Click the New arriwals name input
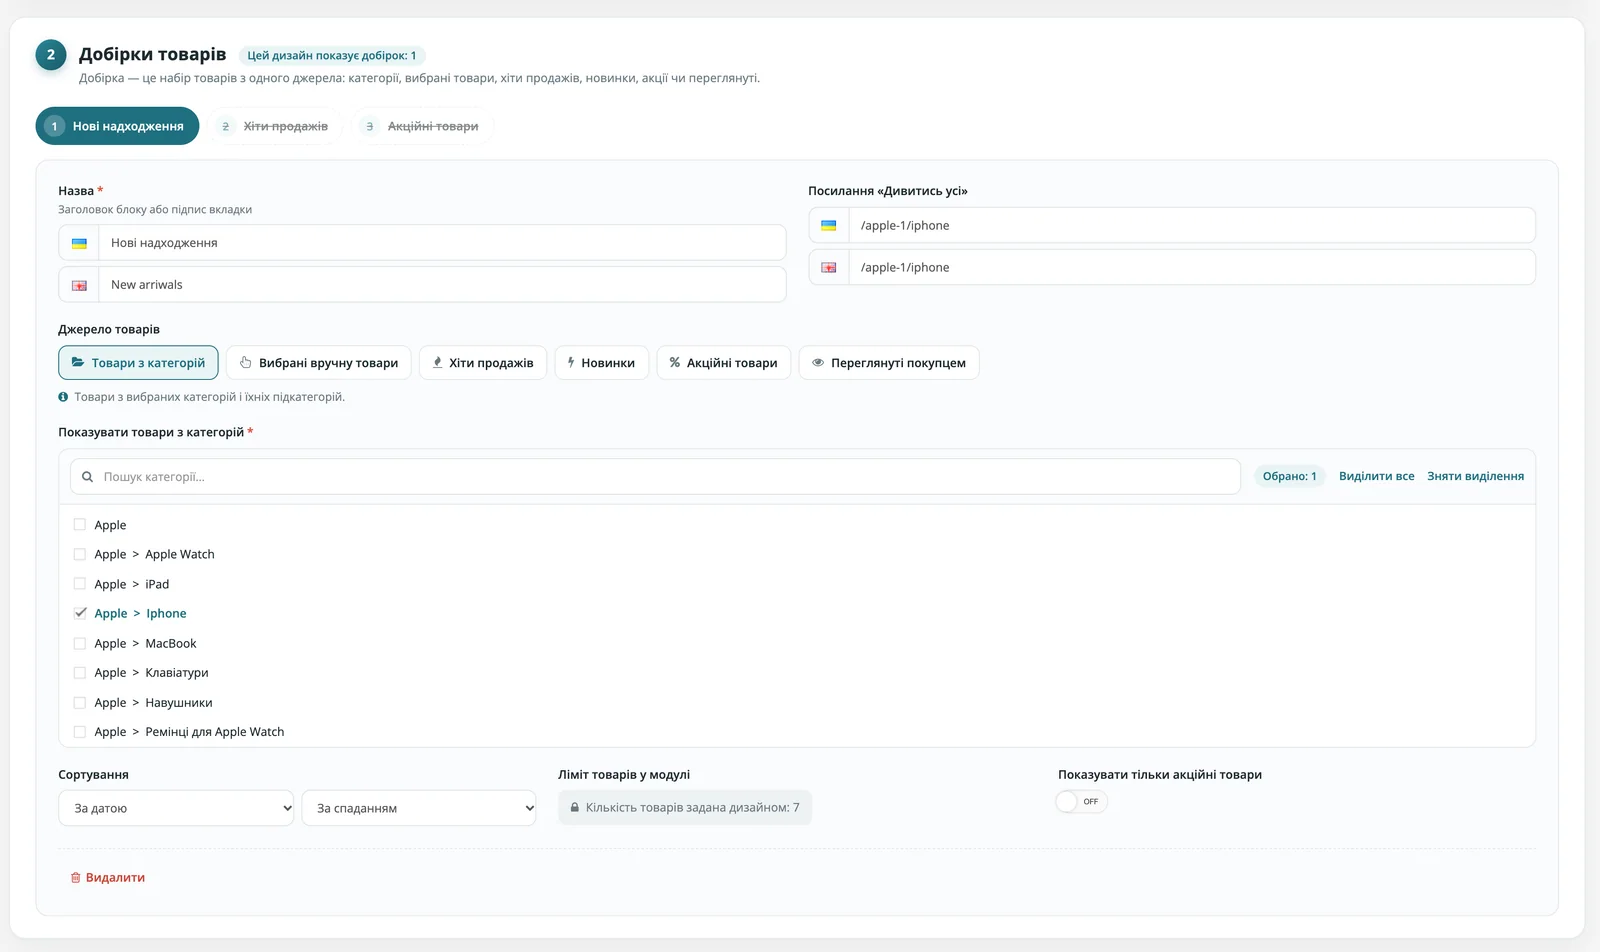Screen dimensions: 1600x952 [442, 285]
